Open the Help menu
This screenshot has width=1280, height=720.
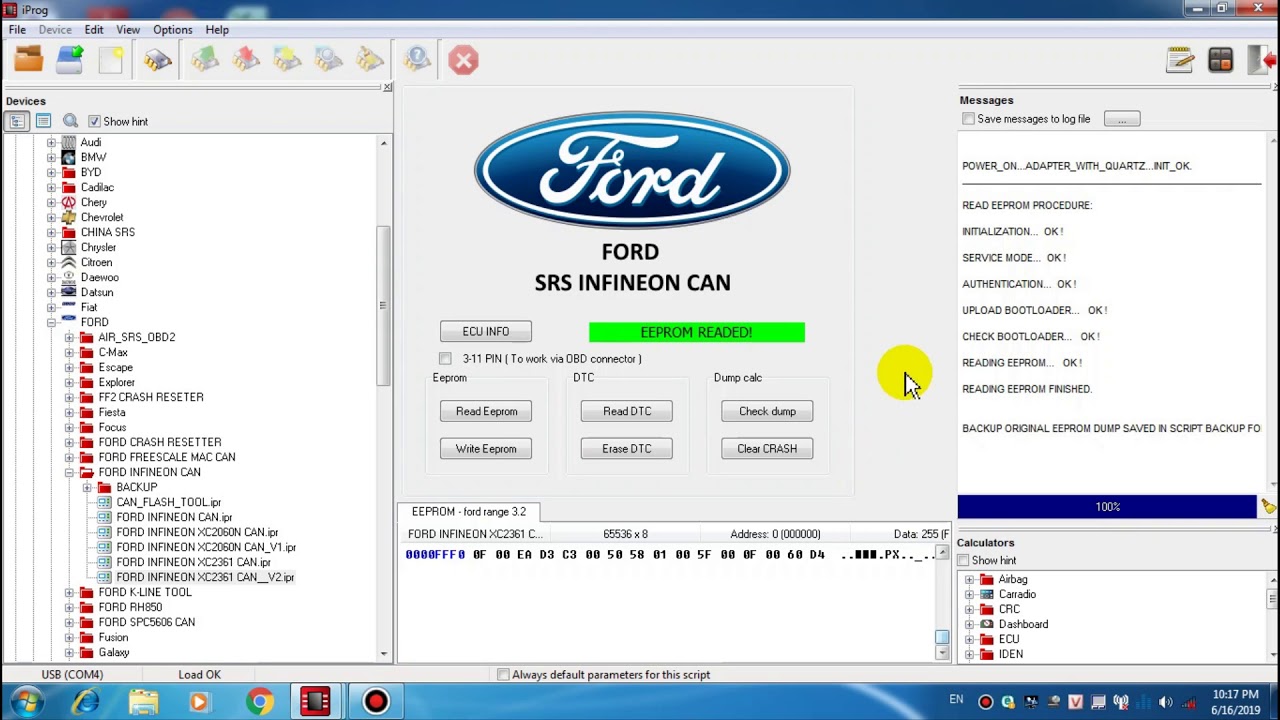point(217,30)
